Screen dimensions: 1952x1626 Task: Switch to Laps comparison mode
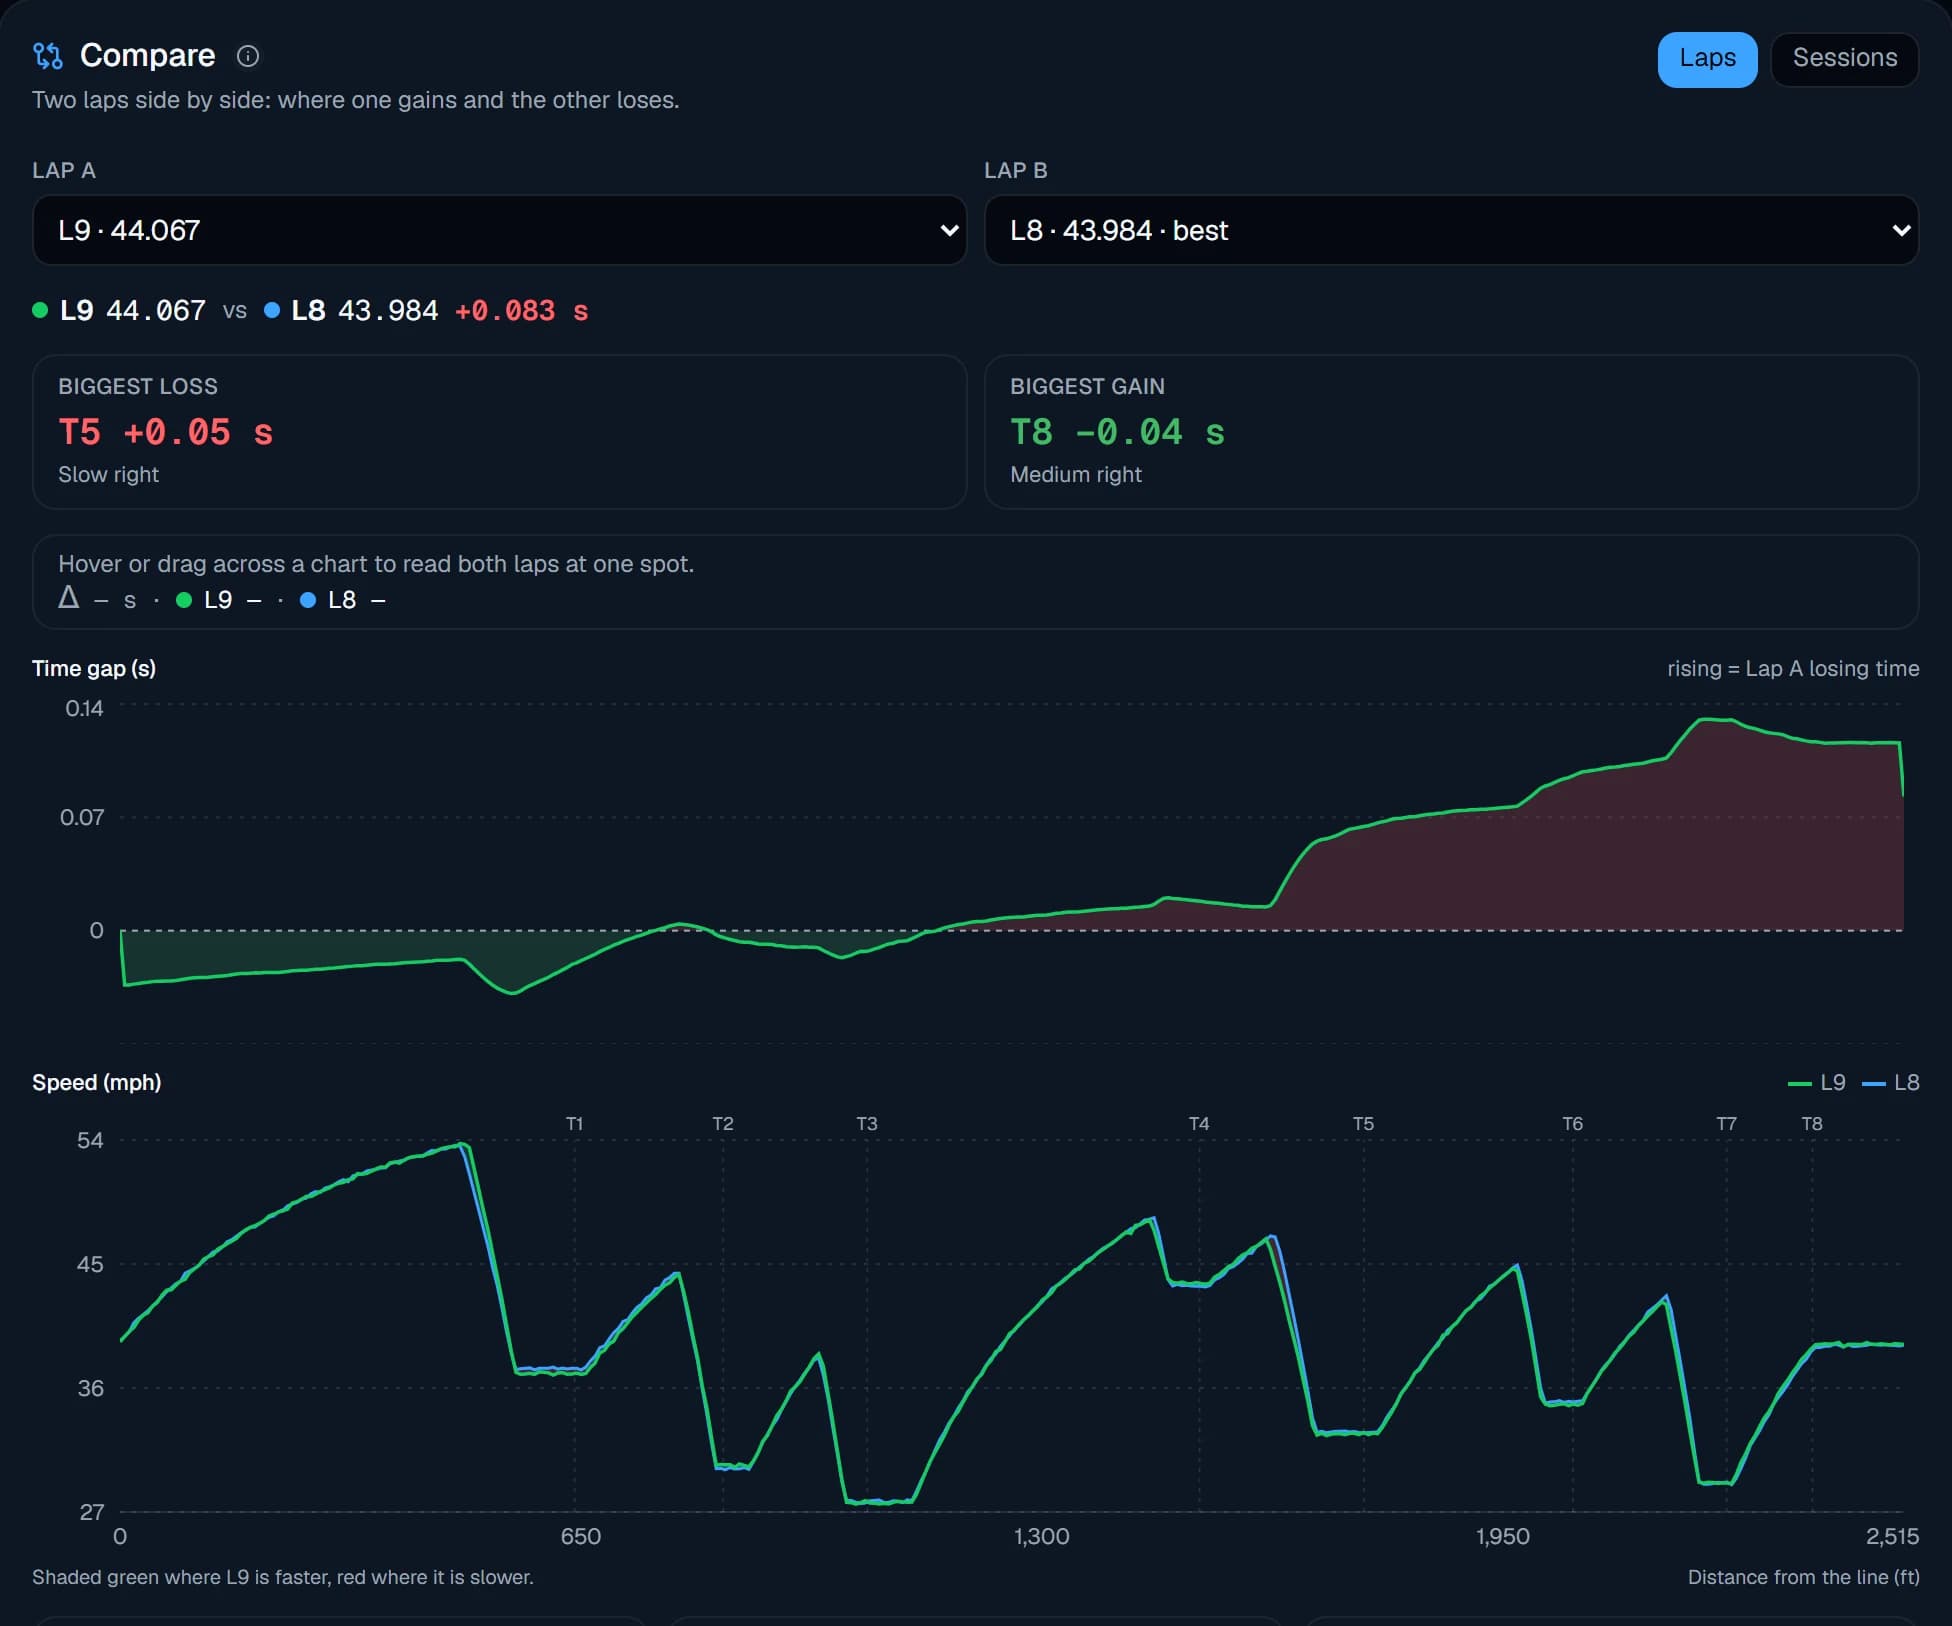pyautogui.click(x=1707, y=59)
